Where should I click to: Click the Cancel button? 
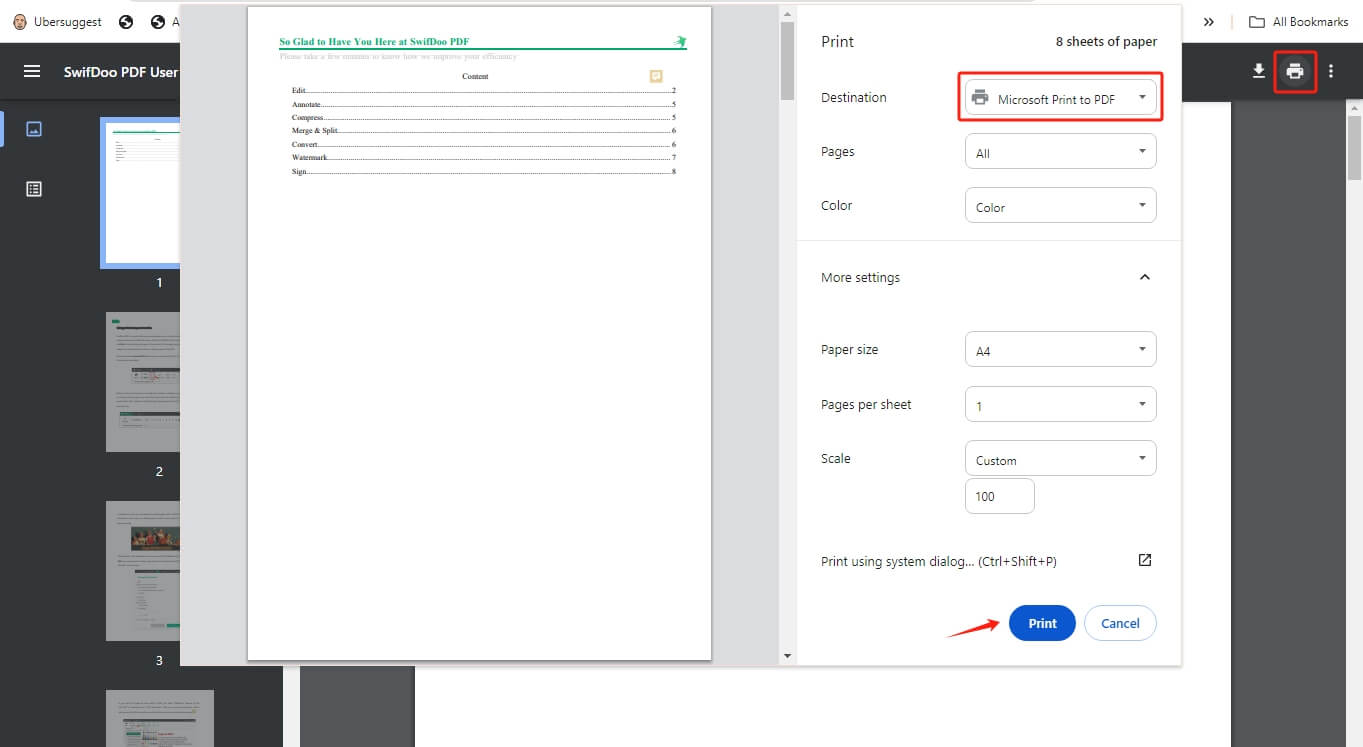click(x=1120, y=623)
